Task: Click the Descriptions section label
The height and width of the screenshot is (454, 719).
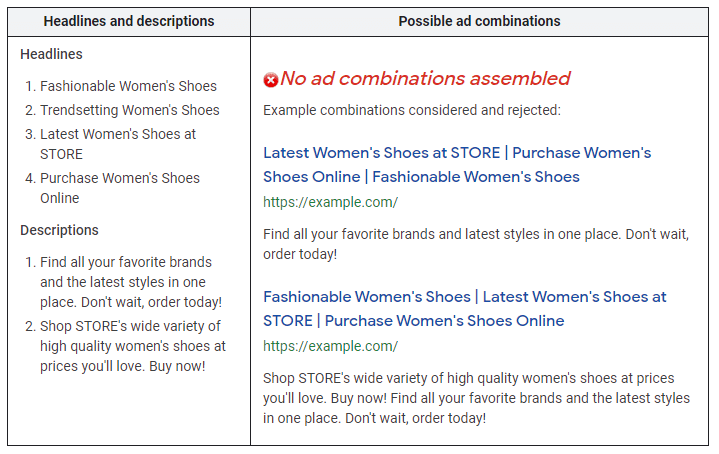Action: [59, 230]
